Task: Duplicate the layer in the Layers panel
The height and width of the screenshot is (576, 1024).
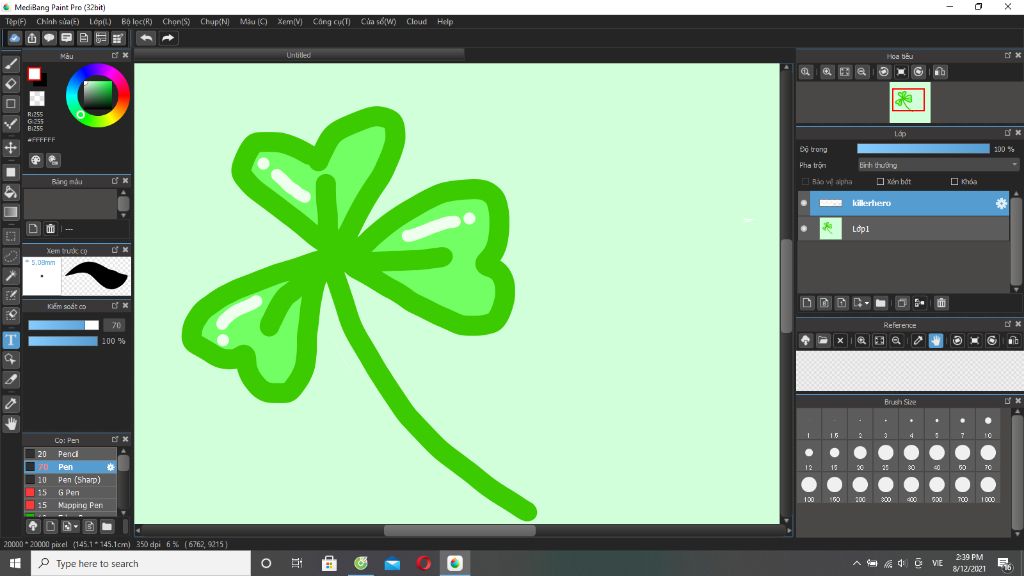Action: [902, 303]
